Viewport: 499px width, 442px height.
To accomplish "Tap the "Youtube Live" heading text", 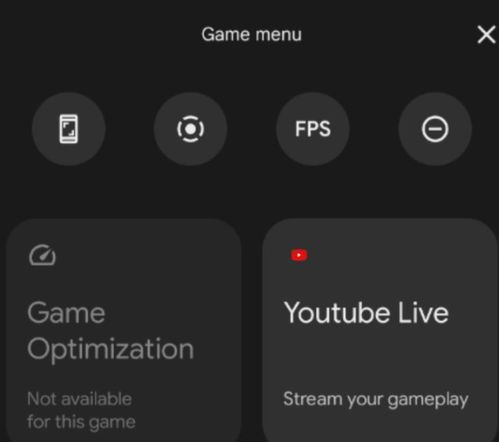I will (366, 313).
